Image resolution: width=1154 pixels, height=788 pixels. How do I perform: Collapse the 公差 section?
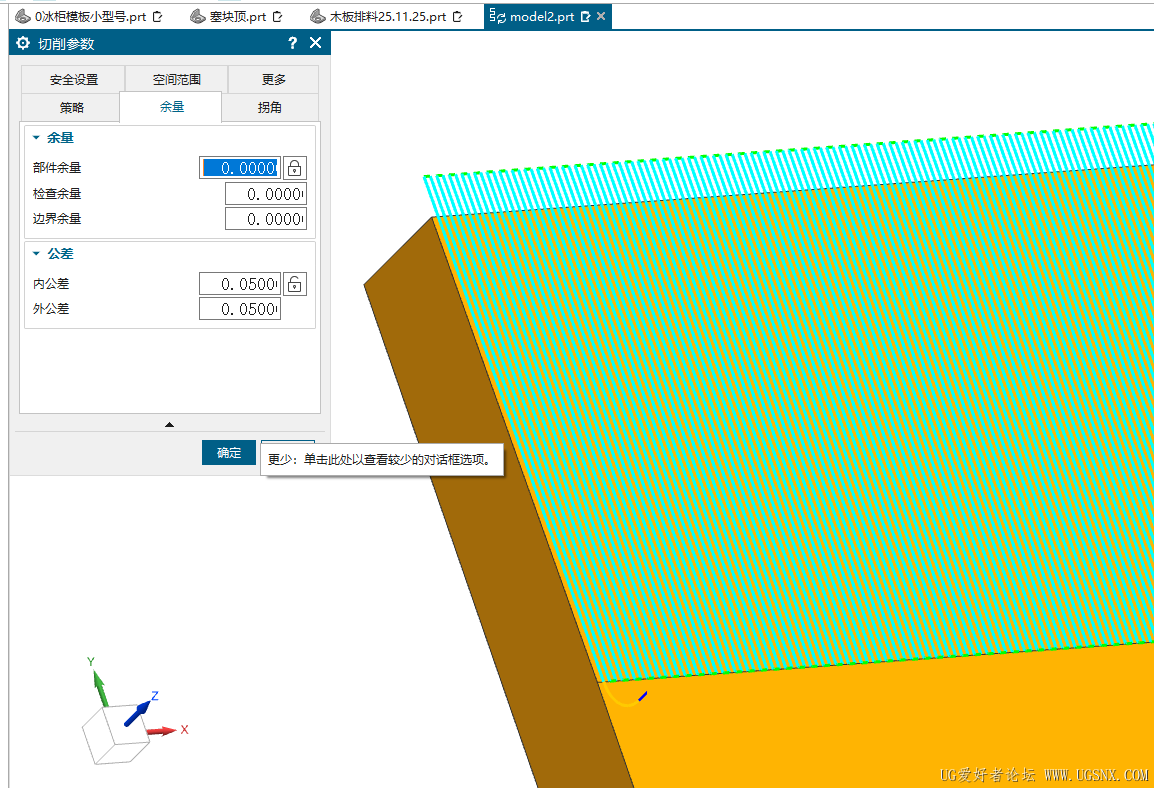click(36, 254)
